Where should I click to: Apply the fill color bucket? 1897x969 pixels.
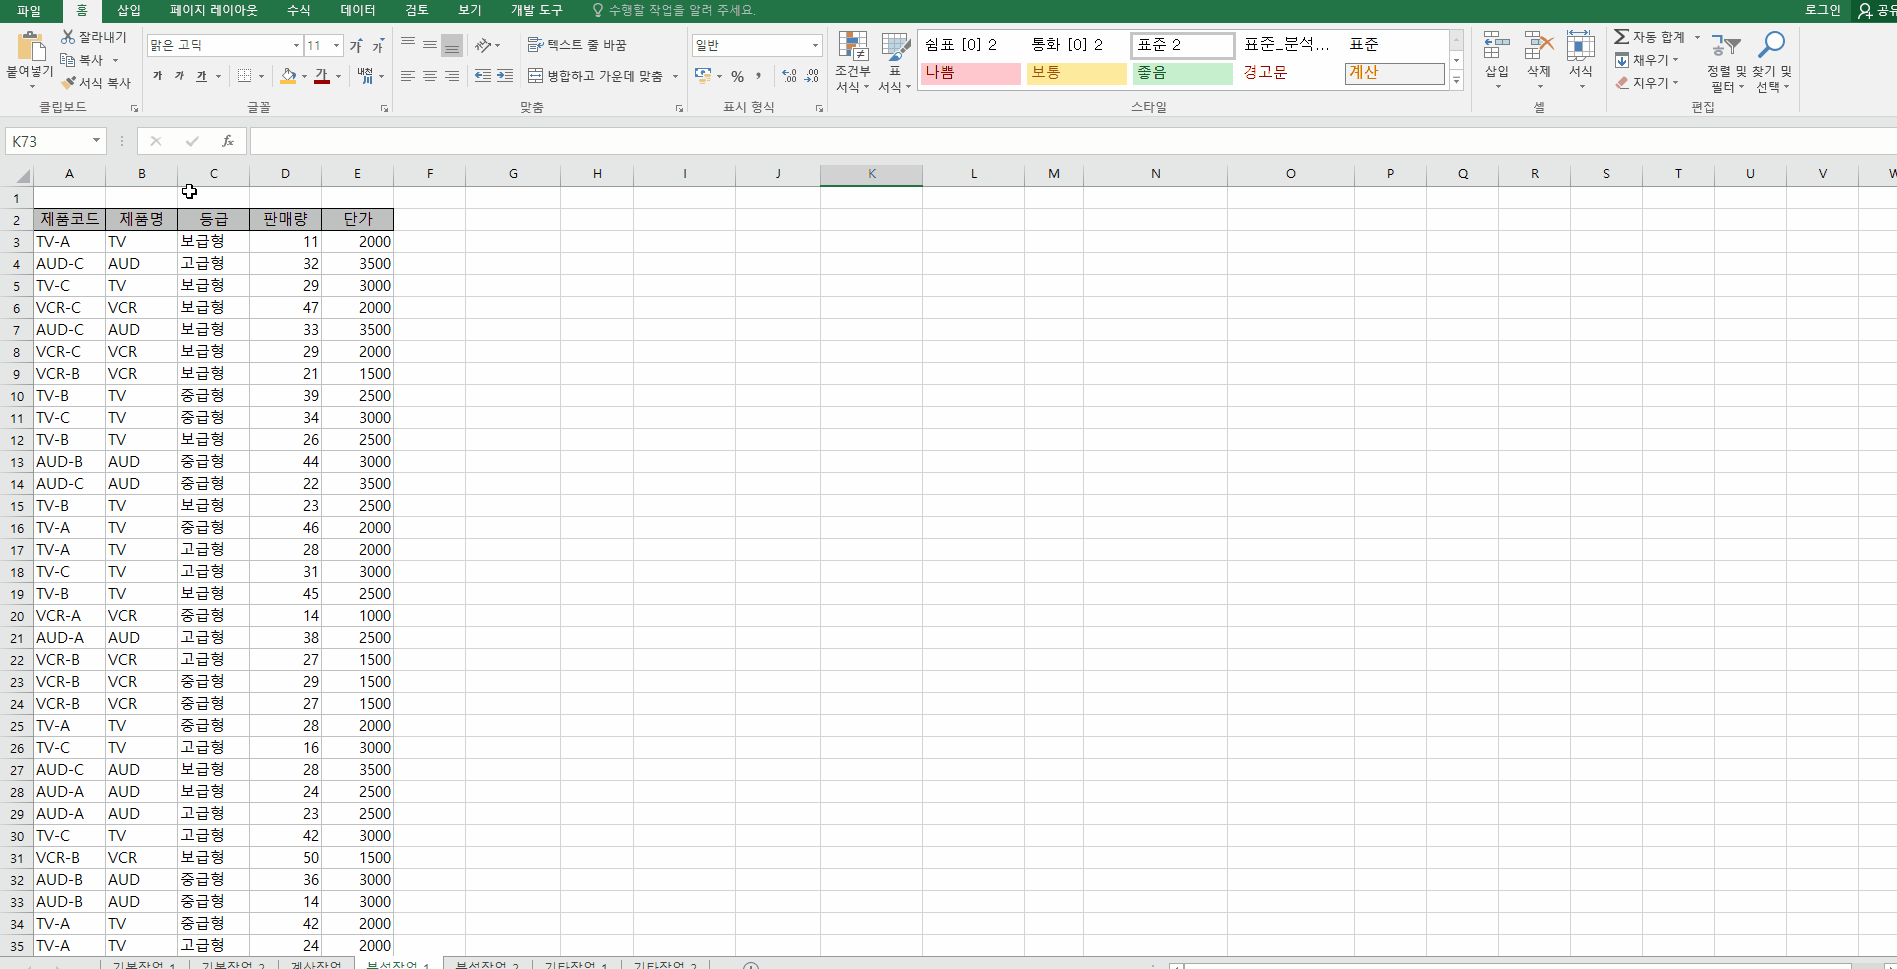pyautogui.click(x=288, y=76)
